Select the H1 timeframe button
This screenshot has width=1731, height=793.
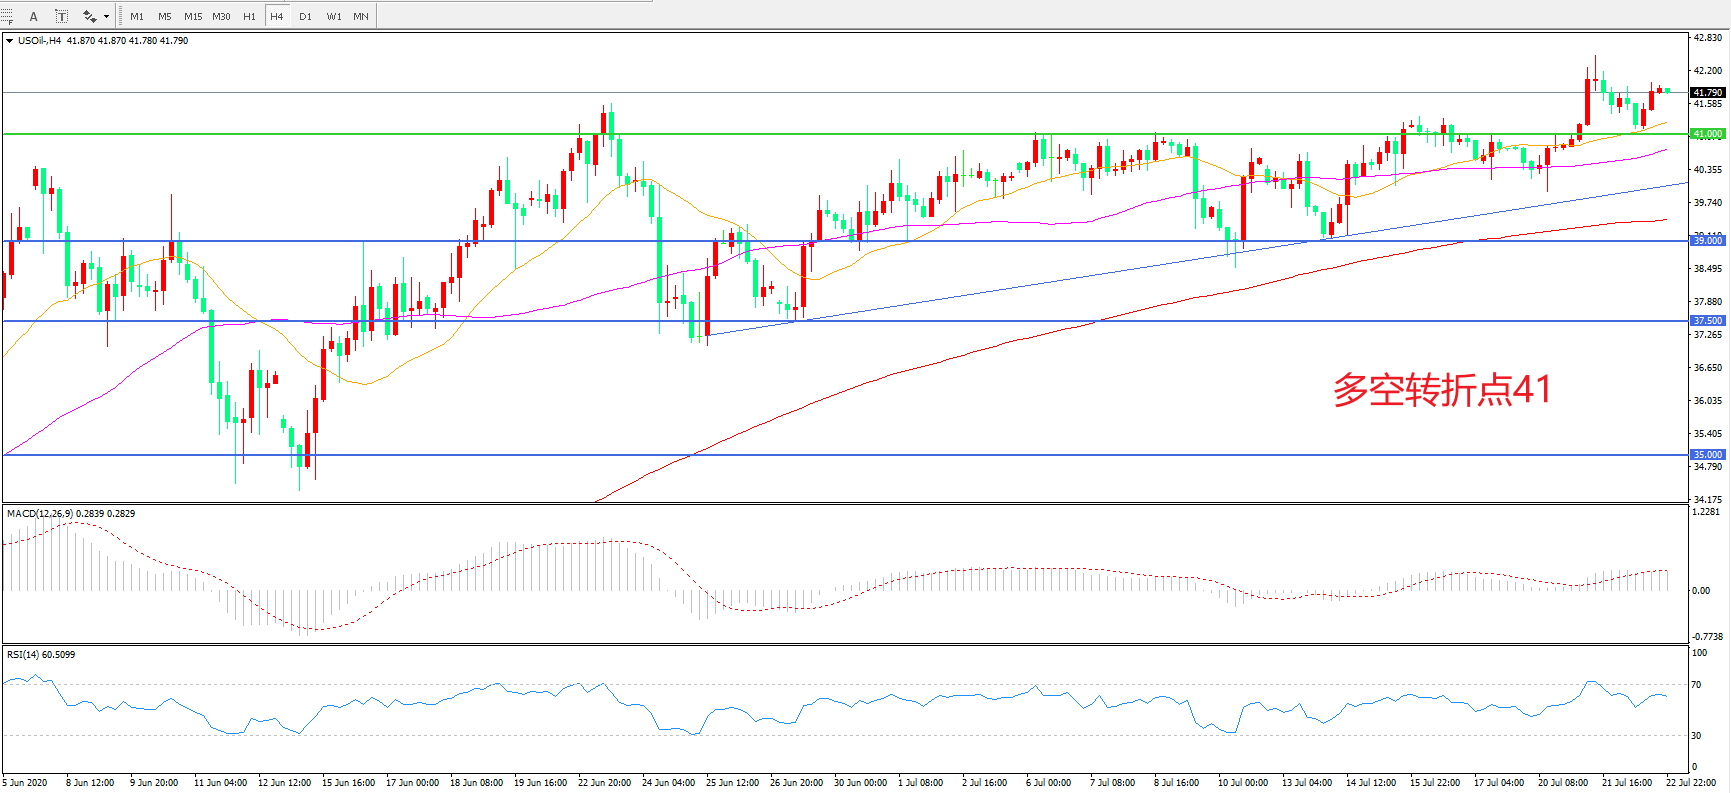249,16
